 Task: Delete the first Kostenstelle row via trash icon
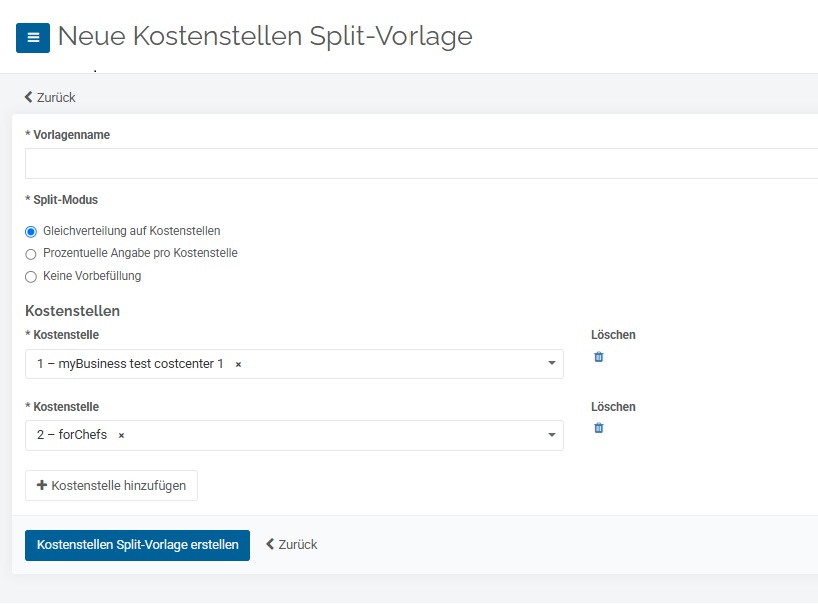(x=599, y=357)
